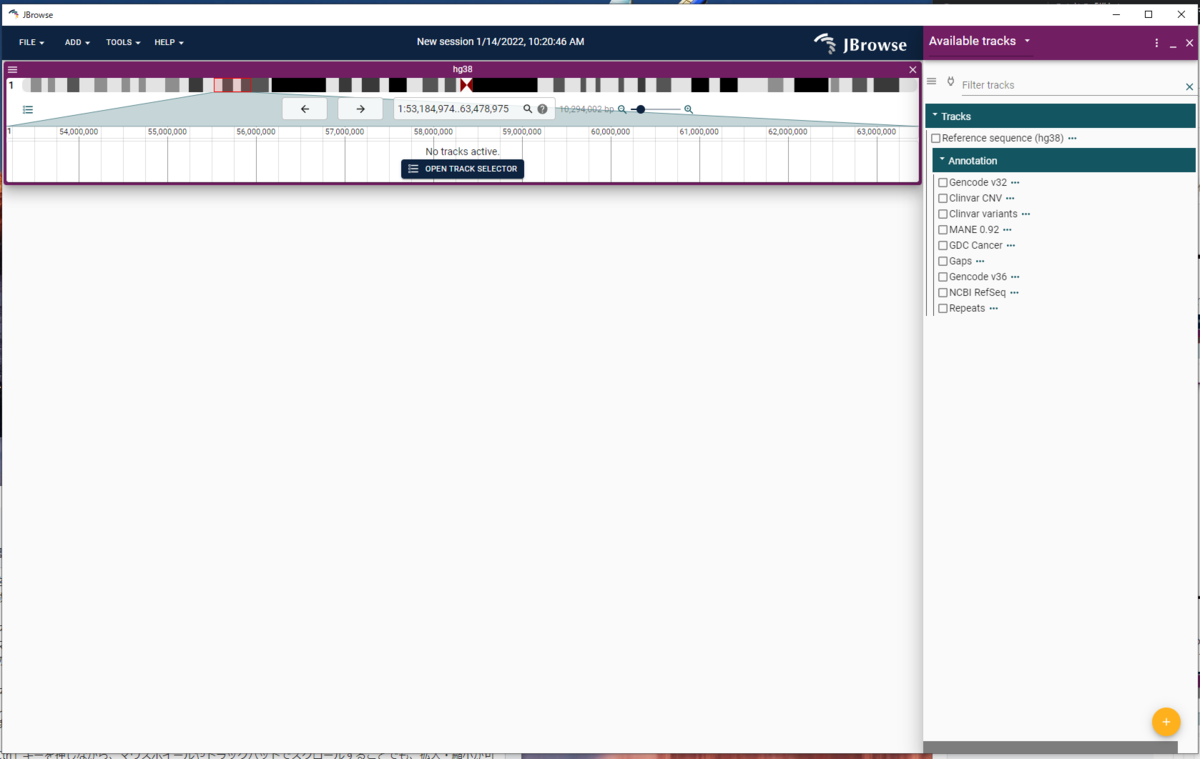Viewport: 1200px width, 759px height.
Task: Click the Filter tracks input field
Action: click(x=1071, y=85)
